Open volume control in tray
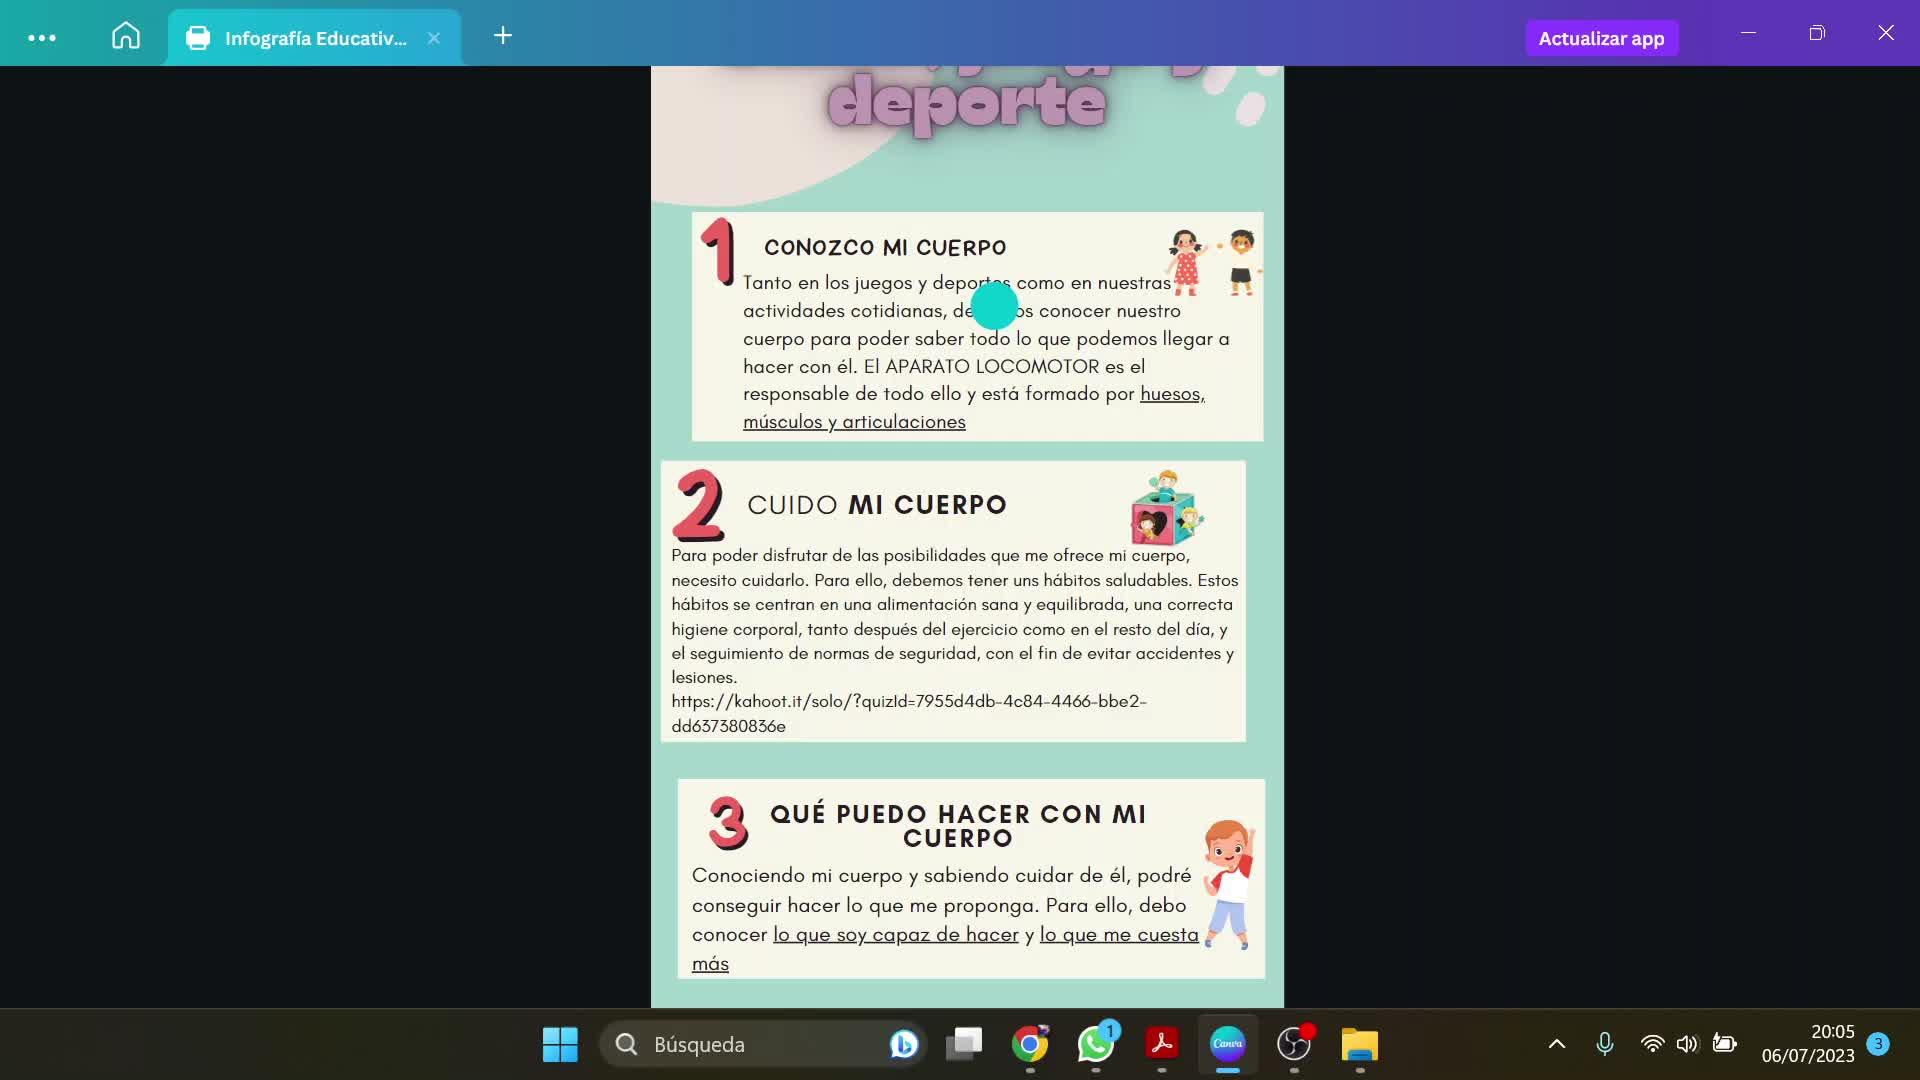The height and width of the screenshot is (1080, 1920). click(x=1688, y=1045)
